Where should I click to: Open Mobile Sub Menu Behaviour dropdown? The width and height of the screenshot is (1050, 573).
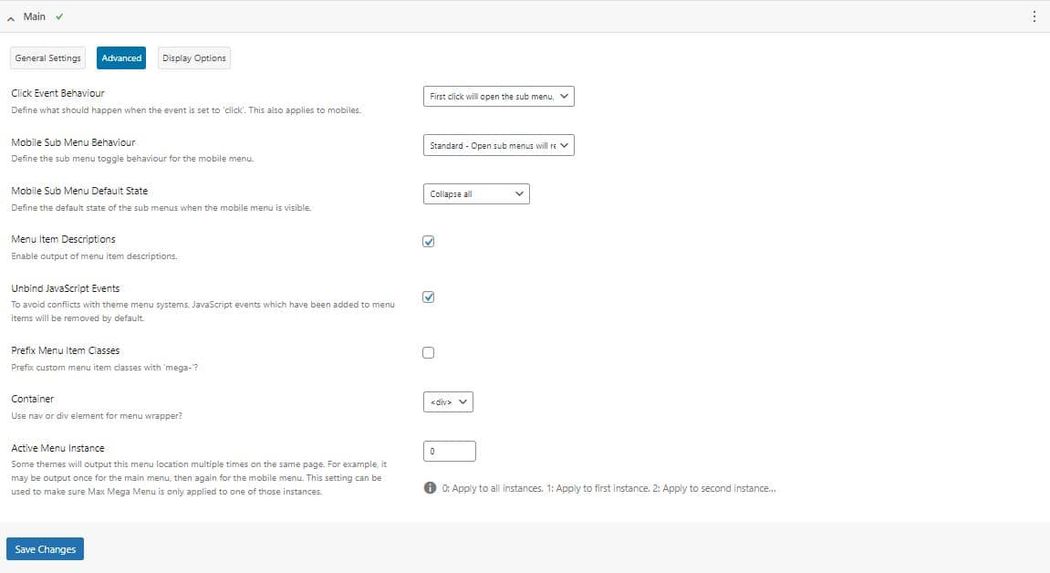[499, 145]
